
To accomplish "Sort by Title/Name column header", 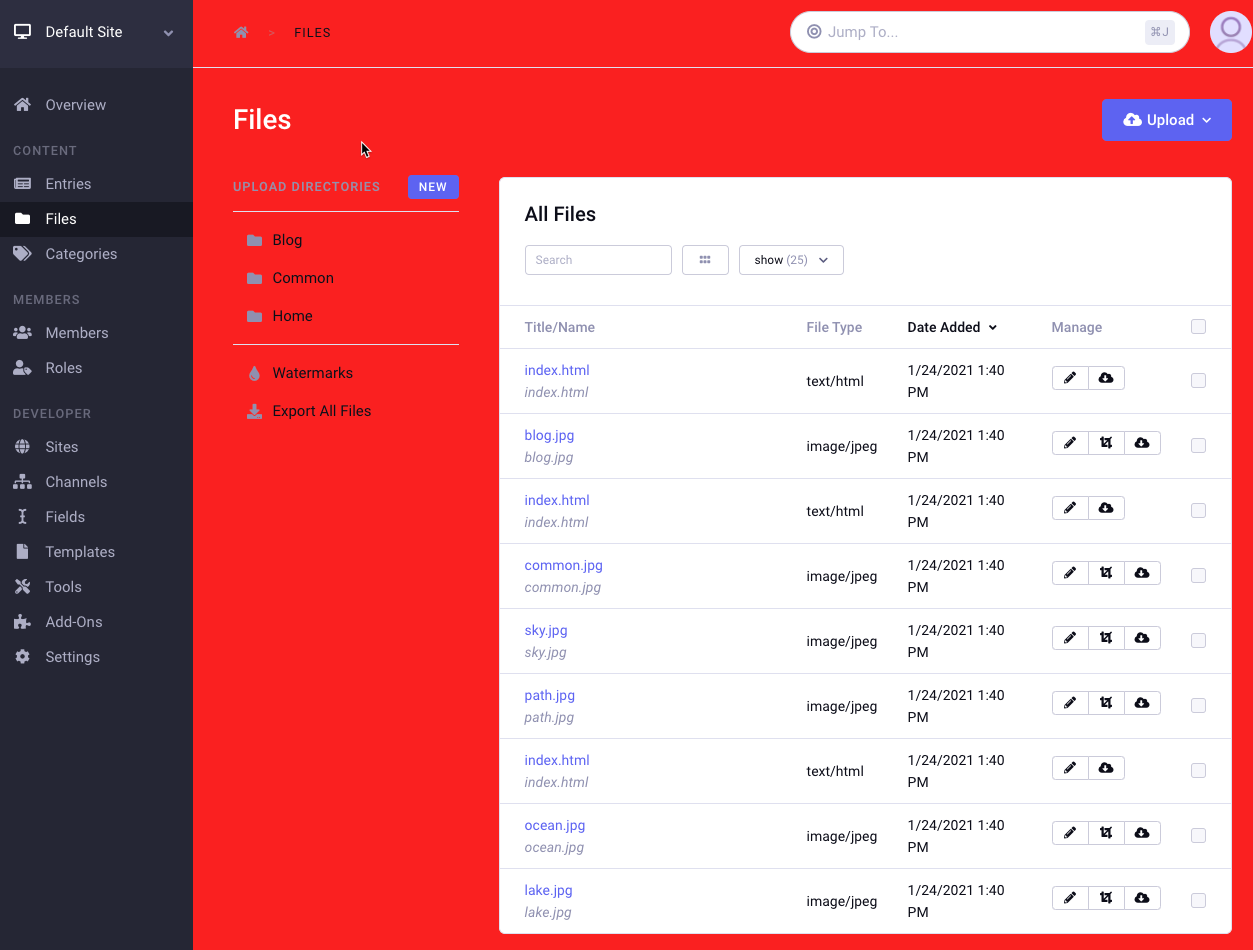I will click(559, 327).
